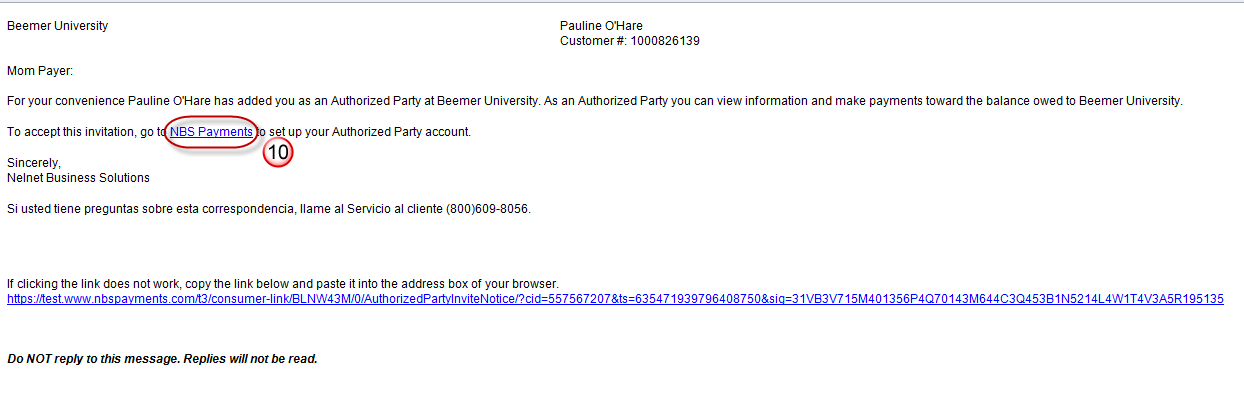Open the long nbspayments.com URL link

(614, 299)
